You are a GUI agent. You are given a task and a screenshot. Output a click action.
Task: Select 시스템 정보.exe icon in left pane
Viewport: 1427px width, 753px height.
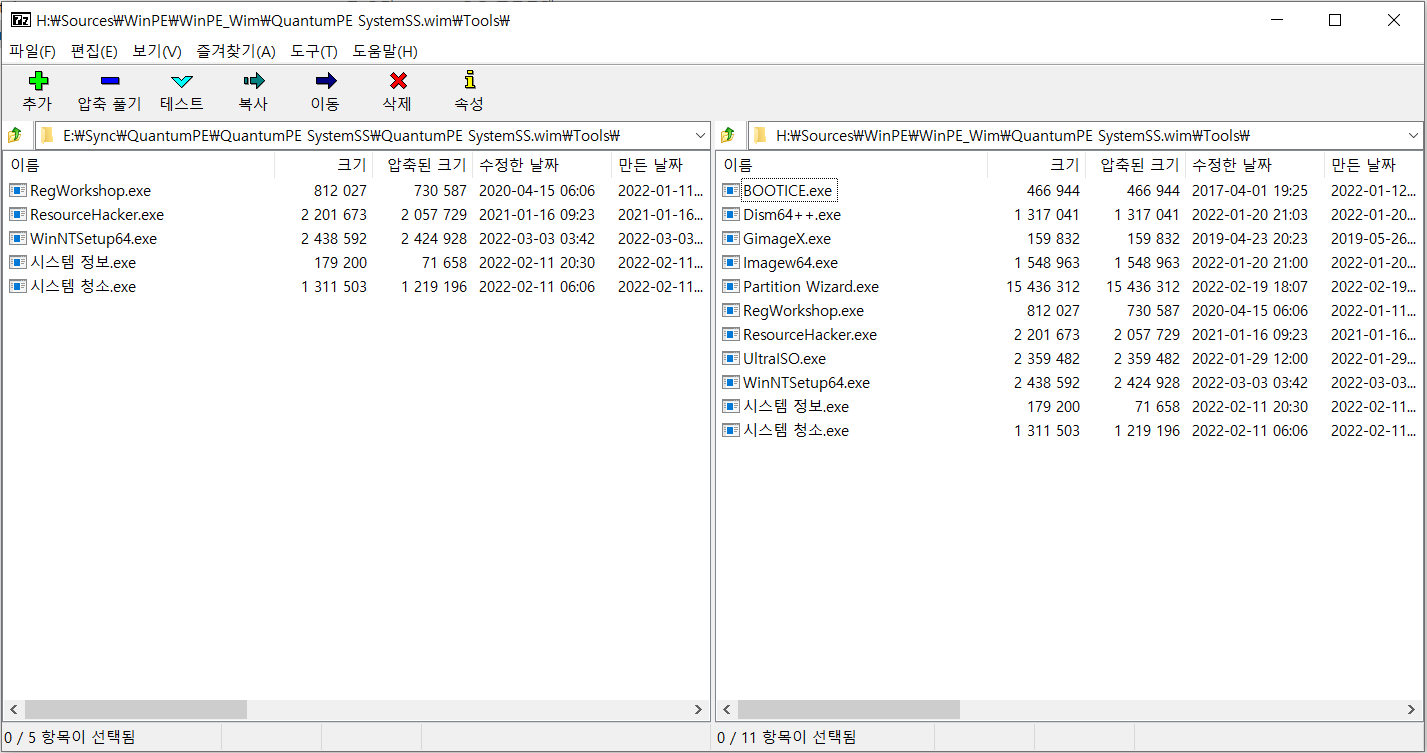18,262
